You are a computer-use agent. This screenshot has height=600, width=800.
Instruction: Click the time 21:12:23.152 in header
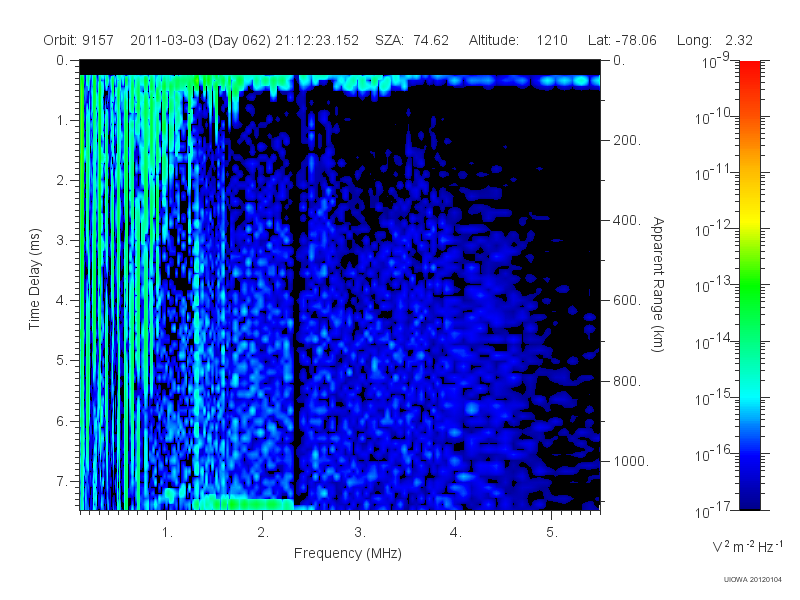click(317, 41)
